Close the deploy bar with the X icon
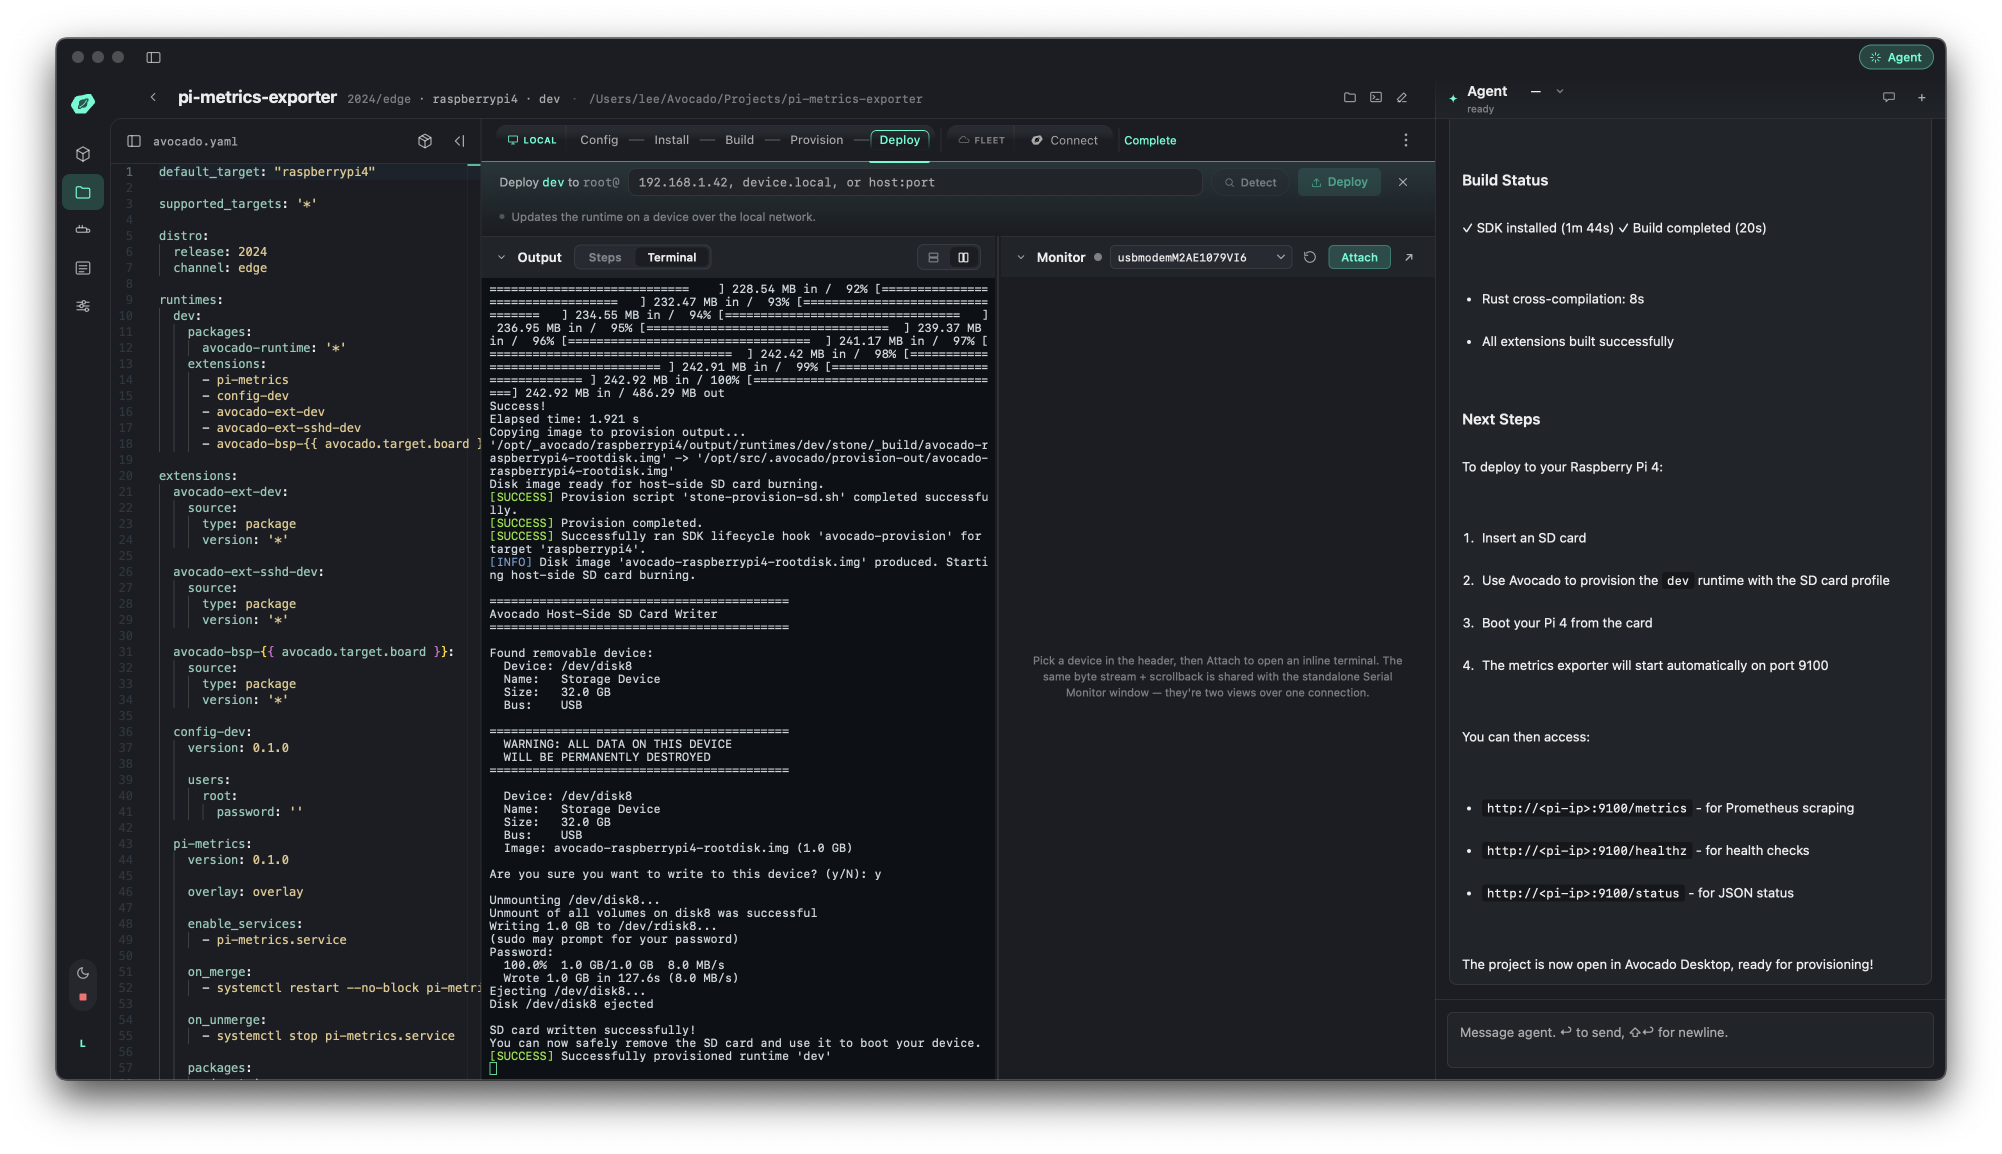 click(x=1403, y=182)
